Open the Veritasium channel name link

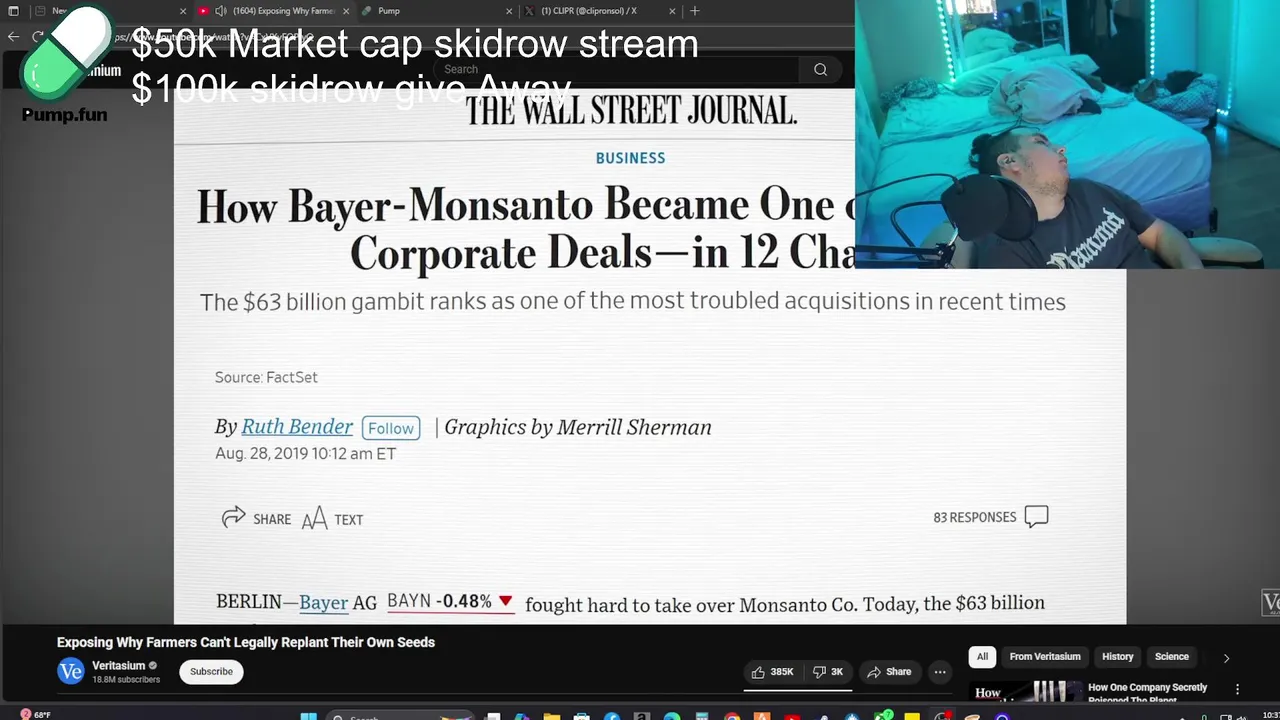[119, 666]
